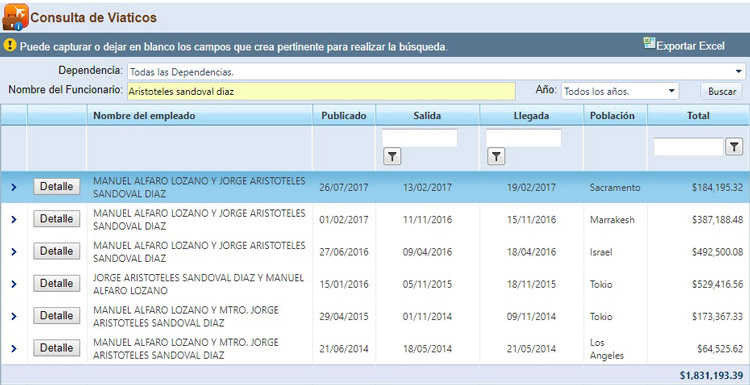The height and width of the screenshot is (385, 750).
Task: Open the Total column filter funnel
Action: [x=734, y=147]
